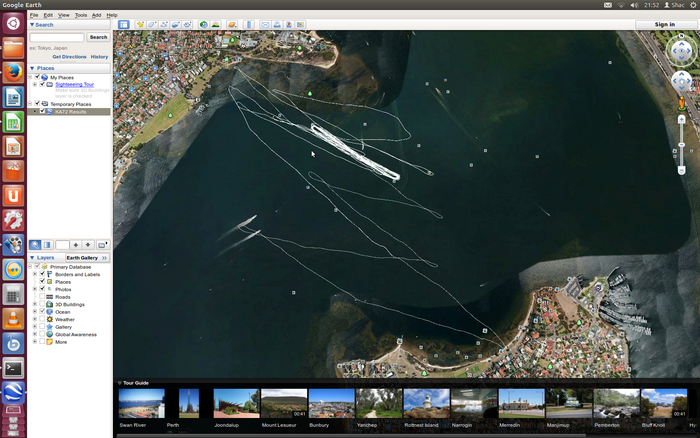
Task: Open the View menu
Action: (63, 15)
